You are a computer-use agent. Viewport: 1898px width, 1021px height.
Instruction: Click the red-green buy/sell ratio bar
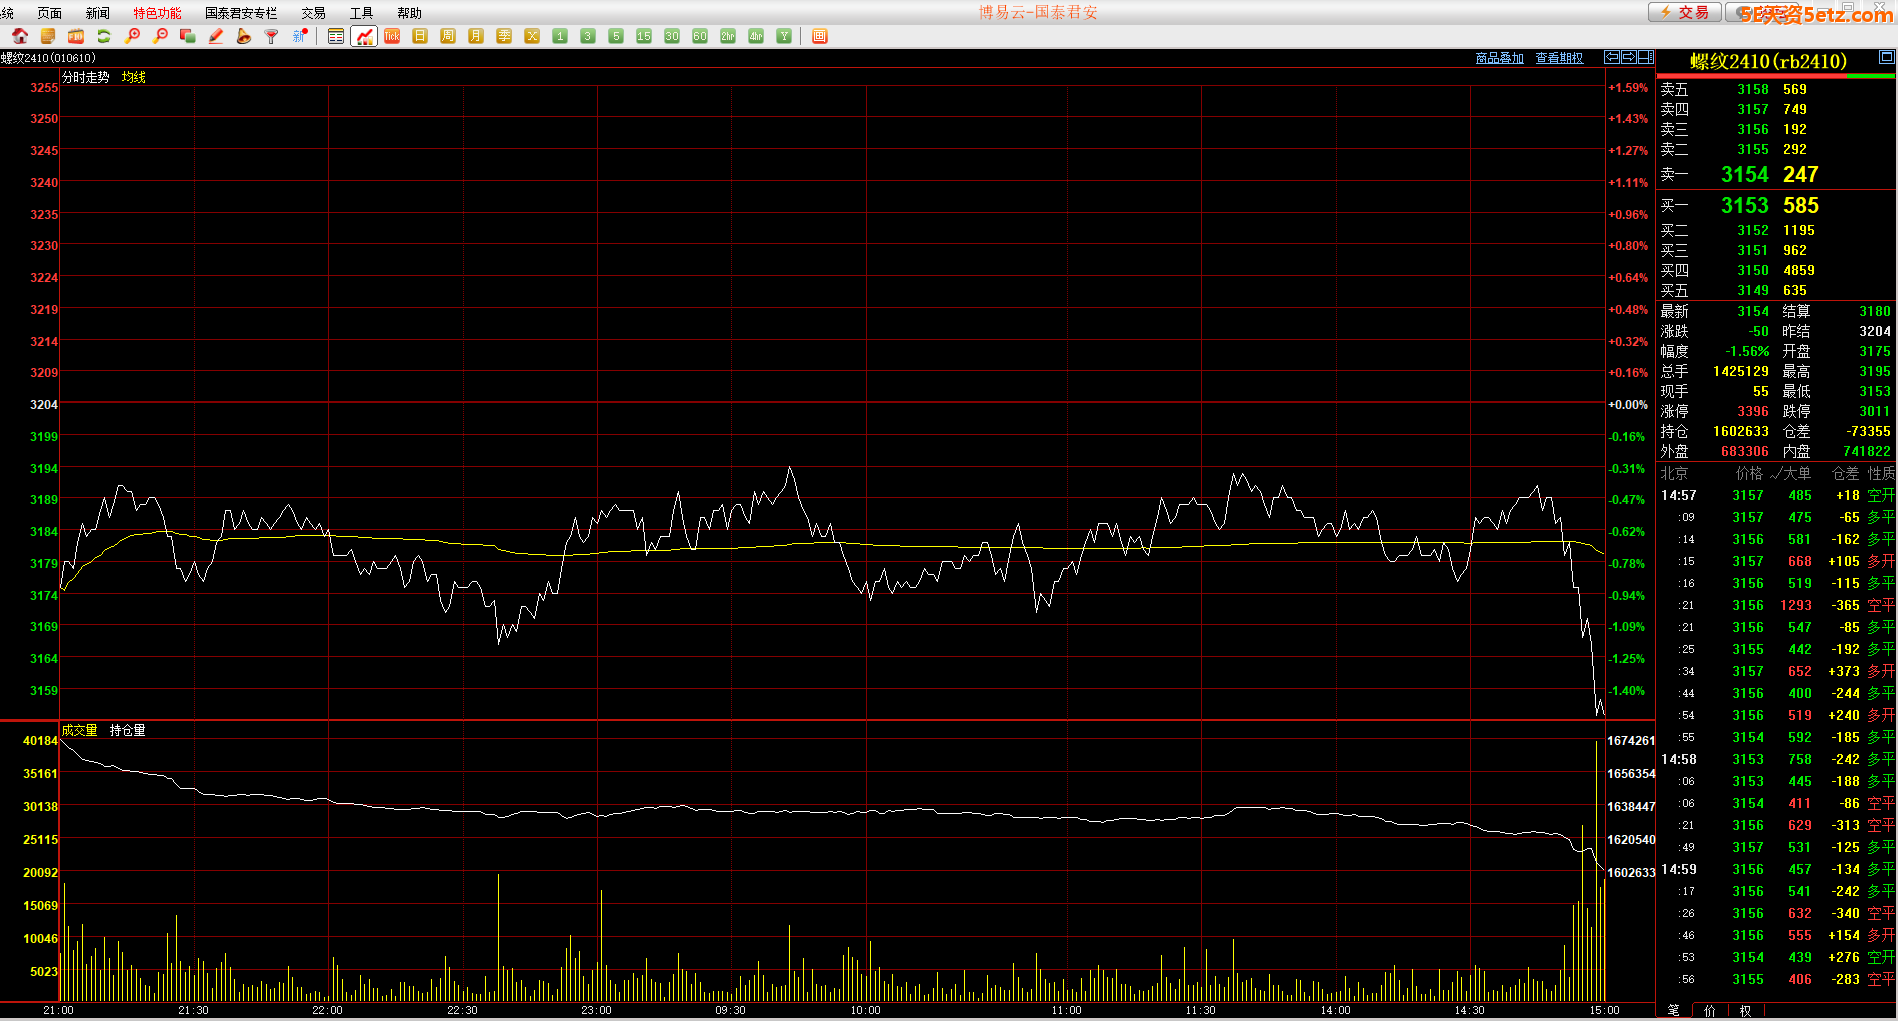tap(1775, 76)
